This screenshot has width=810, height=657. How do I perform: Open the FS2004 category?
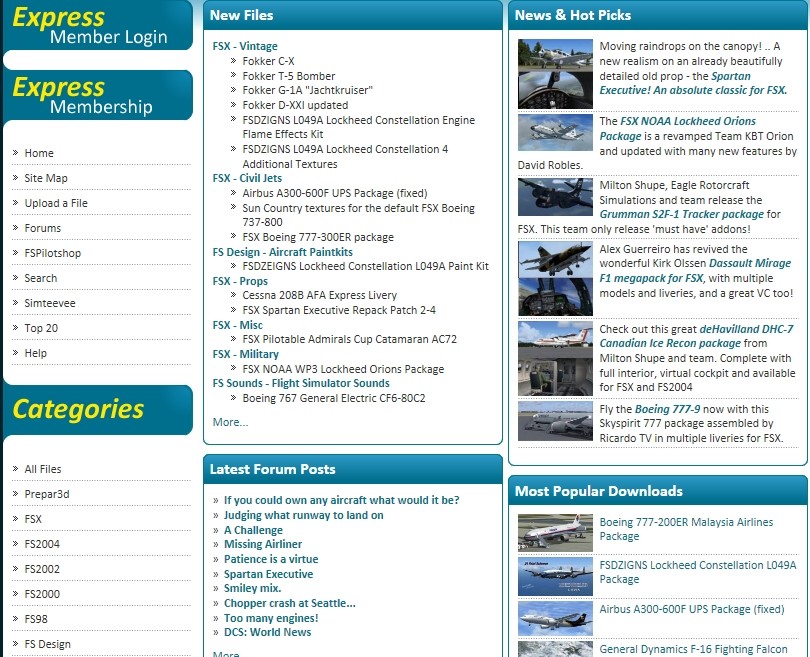pyautogui.click(x=42, y=544)
